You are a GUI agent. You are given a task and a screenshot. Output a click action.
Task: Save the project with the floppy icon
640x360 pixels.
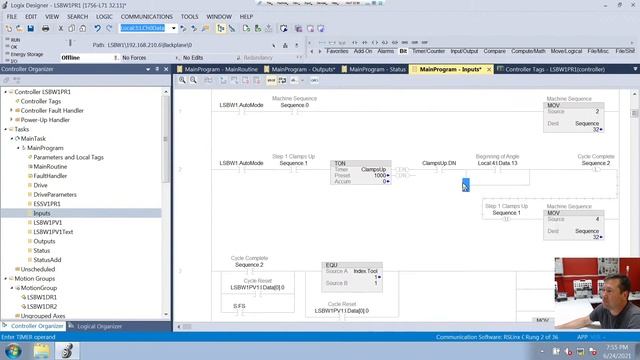tap(31, 28)
